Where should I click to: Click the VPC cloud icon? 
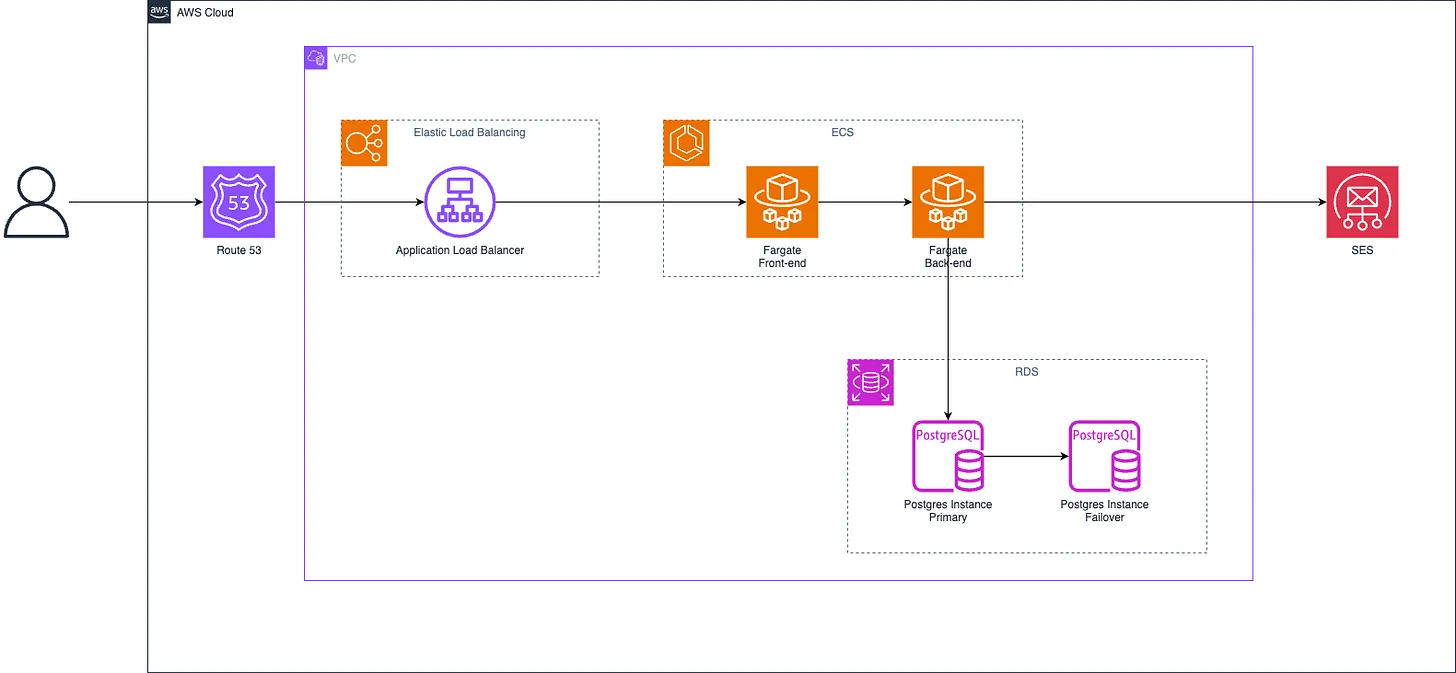coord(315,57)
